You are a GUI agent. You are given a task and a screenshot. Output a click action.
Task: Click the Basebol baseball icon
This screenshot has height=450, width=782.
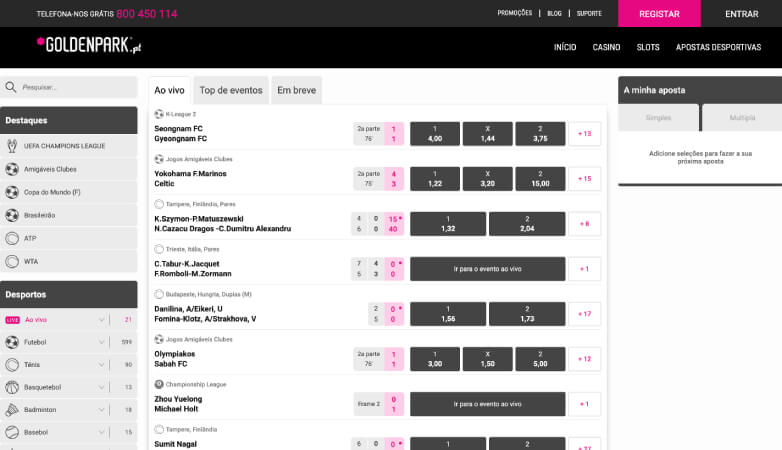[x=12, y=432]
